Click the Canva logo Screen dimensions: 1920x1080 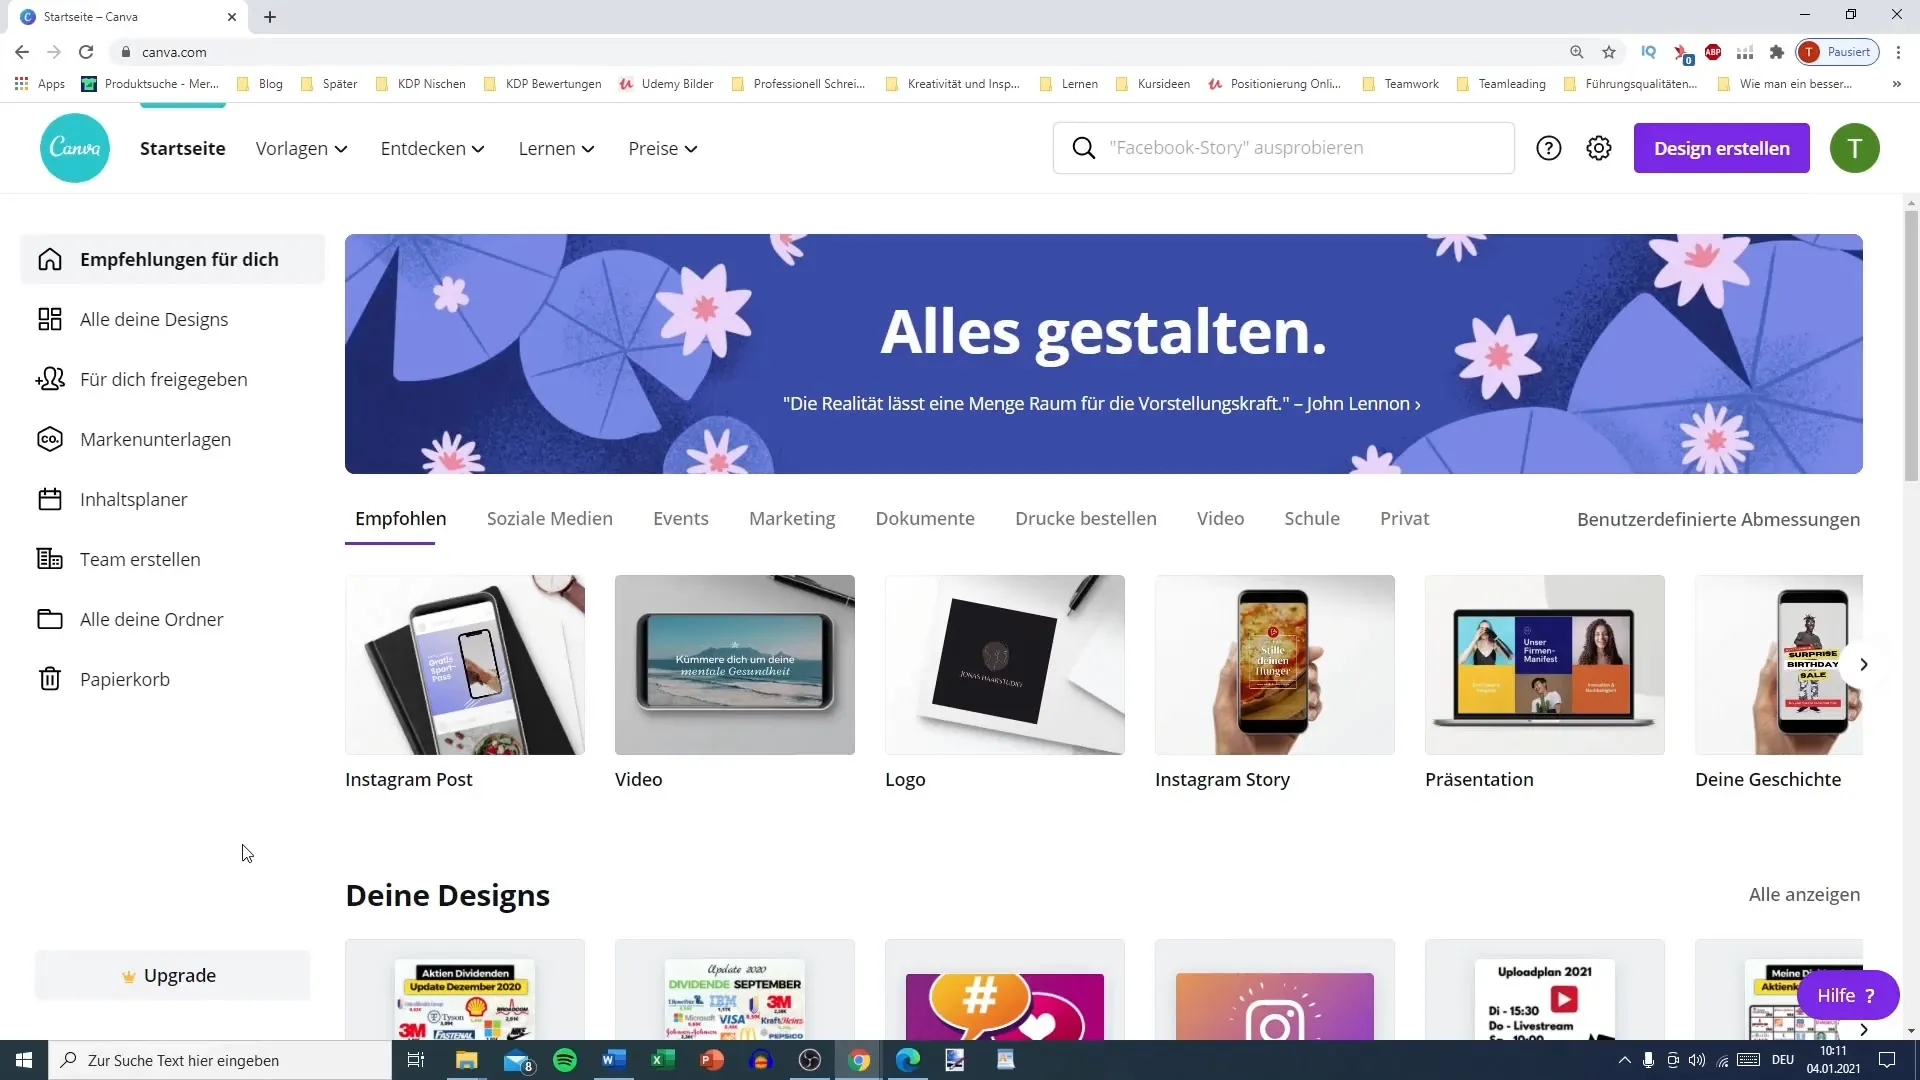pyautogui.click(x=75, y=148)
